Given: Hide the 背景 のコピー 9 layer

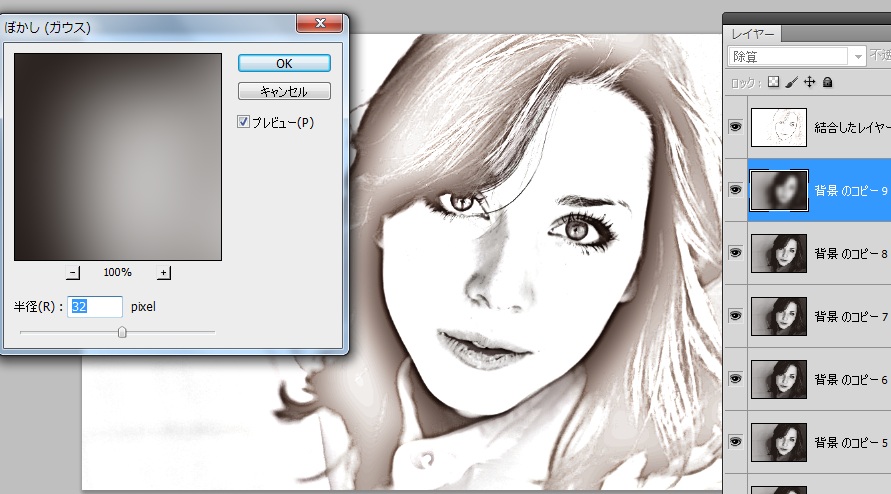Looking at the screenshot, I should (x=735, y=190).
